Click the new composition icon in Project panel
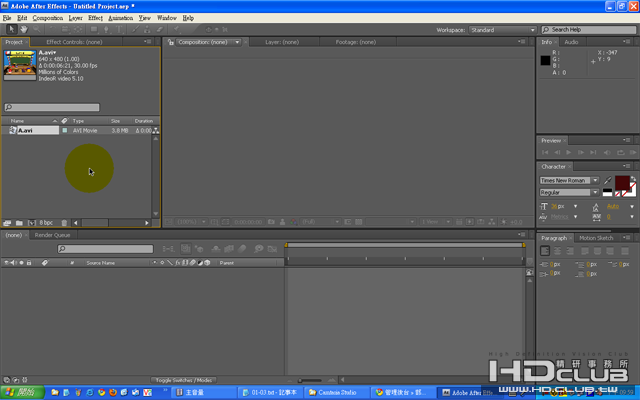640x400 pixels. coord(32,223)
